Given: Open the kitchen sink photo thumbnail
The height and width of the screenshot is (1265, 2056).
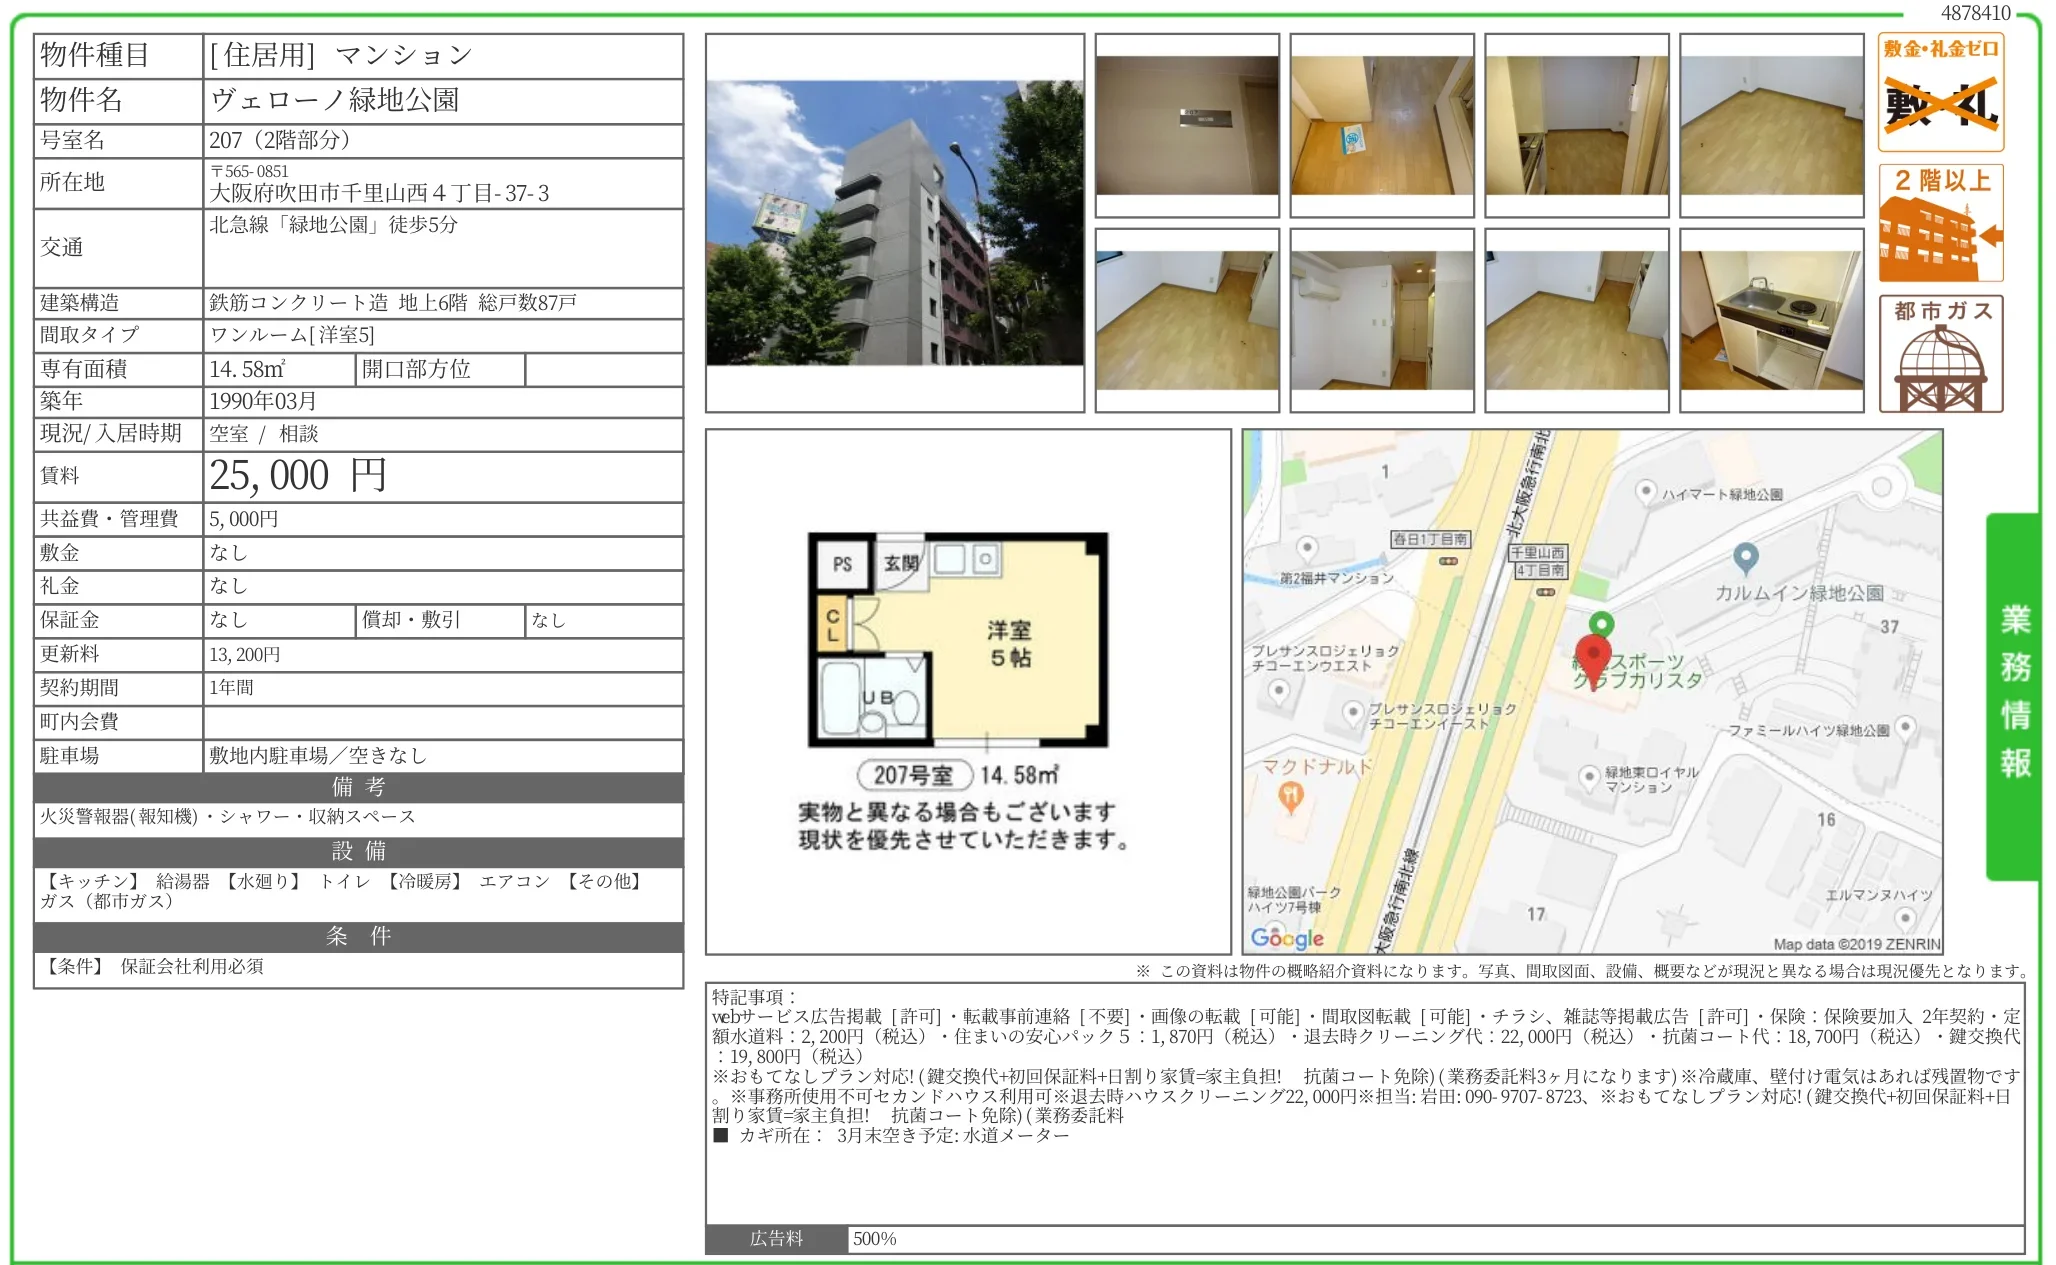Looking at the screenshot, I should click(x=1771, y=320).
